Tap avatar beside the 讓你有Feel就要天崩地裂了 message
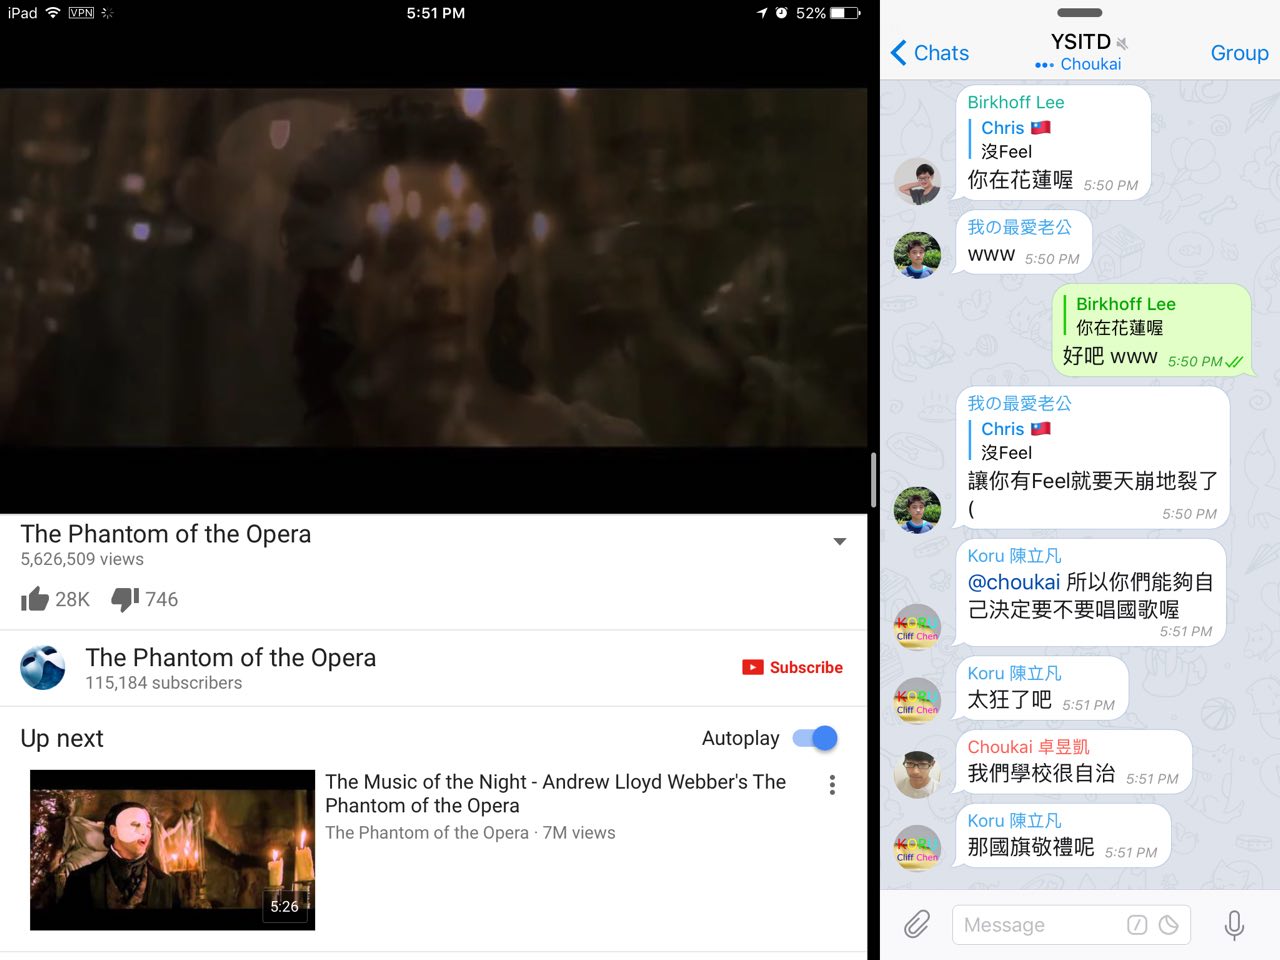Viewport: 1280px width, 960px height. [917, 510]
